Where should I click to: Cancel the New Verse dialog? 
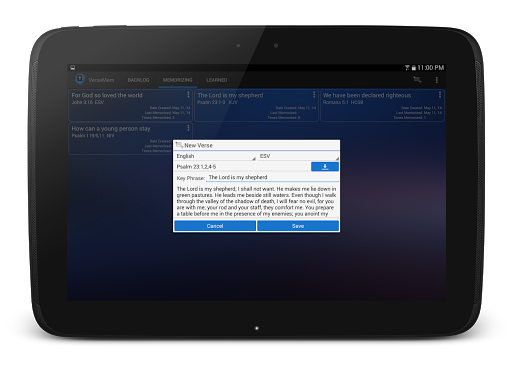coord(215,226)
